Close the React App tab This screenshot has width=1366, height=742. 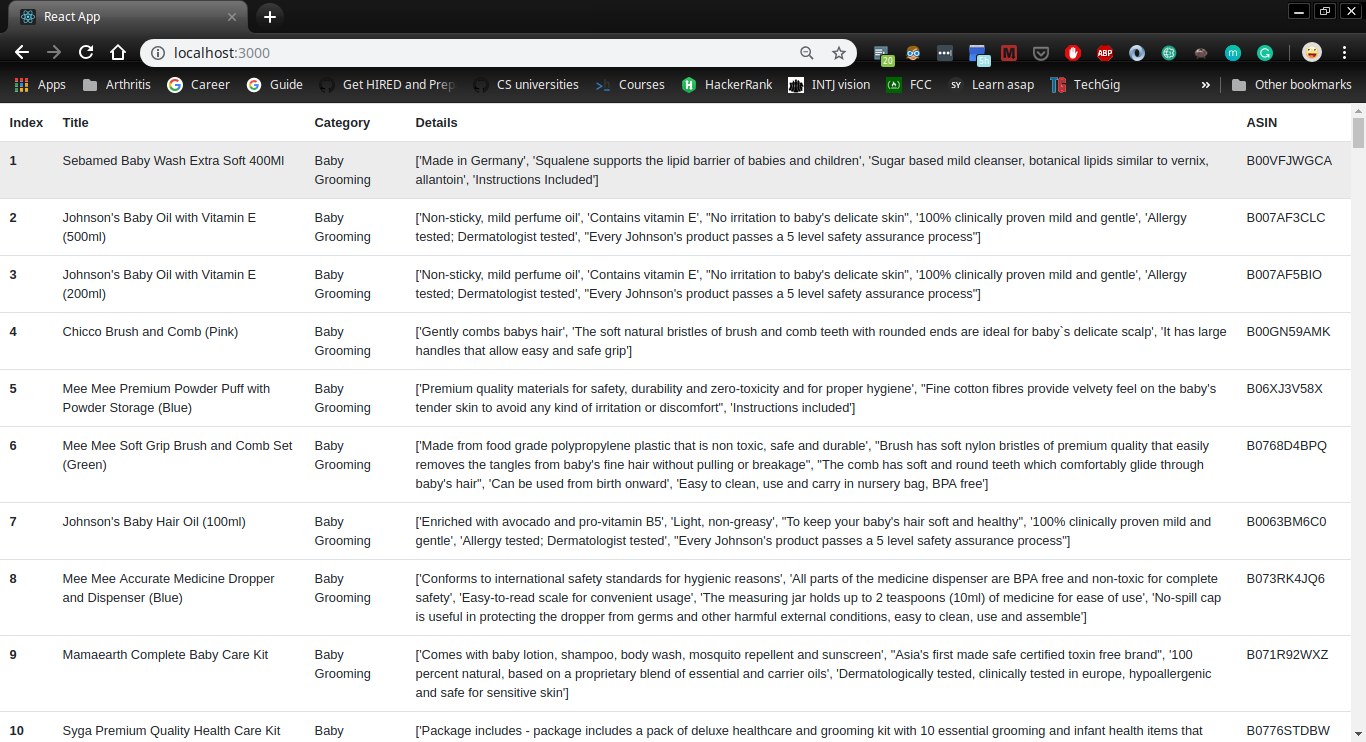[x=232, y=17]
